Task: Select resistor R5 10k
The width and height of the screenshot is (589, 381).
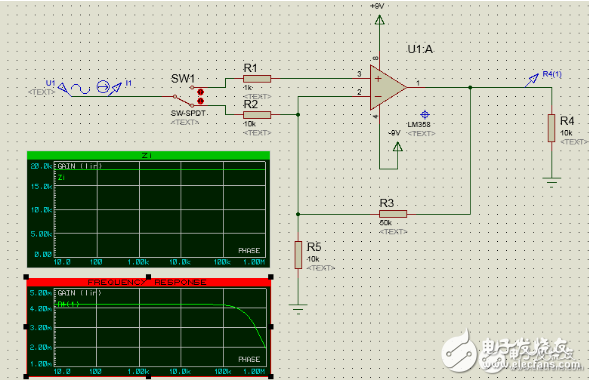Action: pos(298,255)
